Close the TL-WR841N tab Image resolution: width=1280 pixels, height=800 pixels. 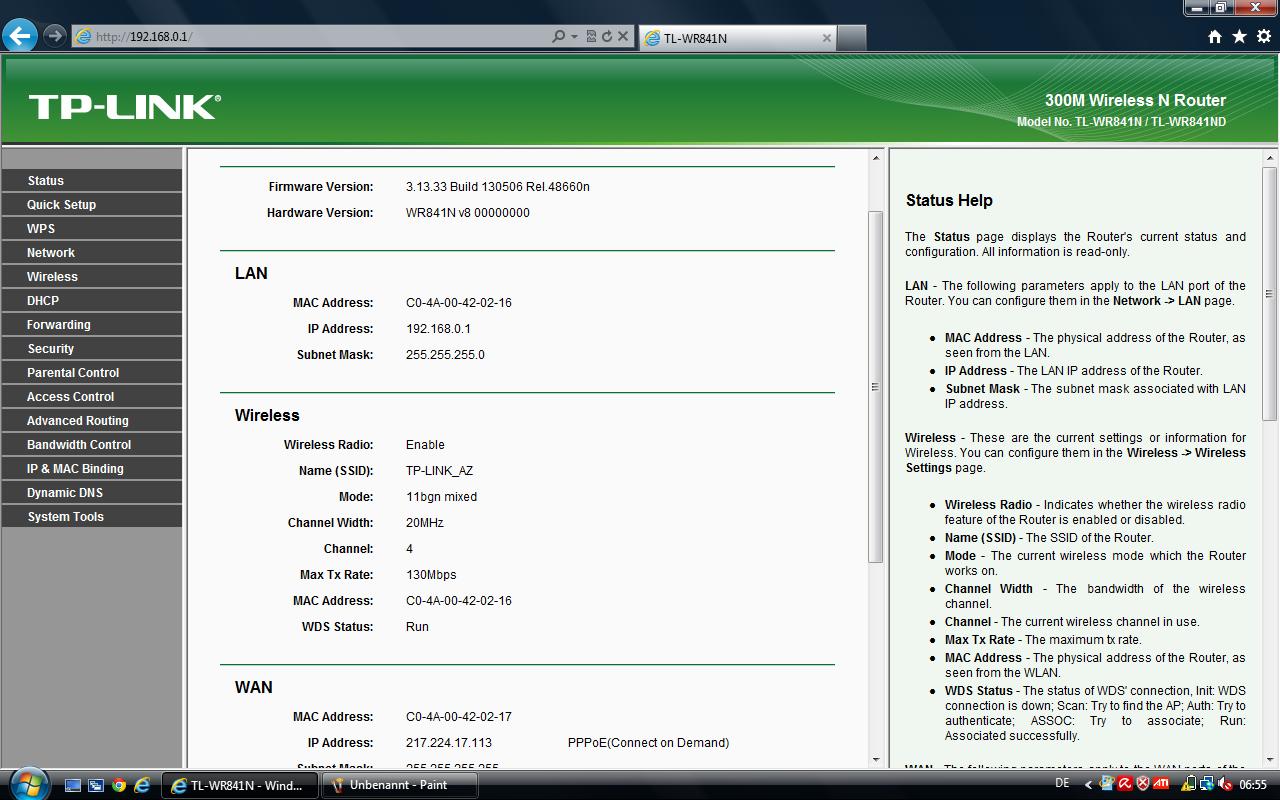(826, 38)
